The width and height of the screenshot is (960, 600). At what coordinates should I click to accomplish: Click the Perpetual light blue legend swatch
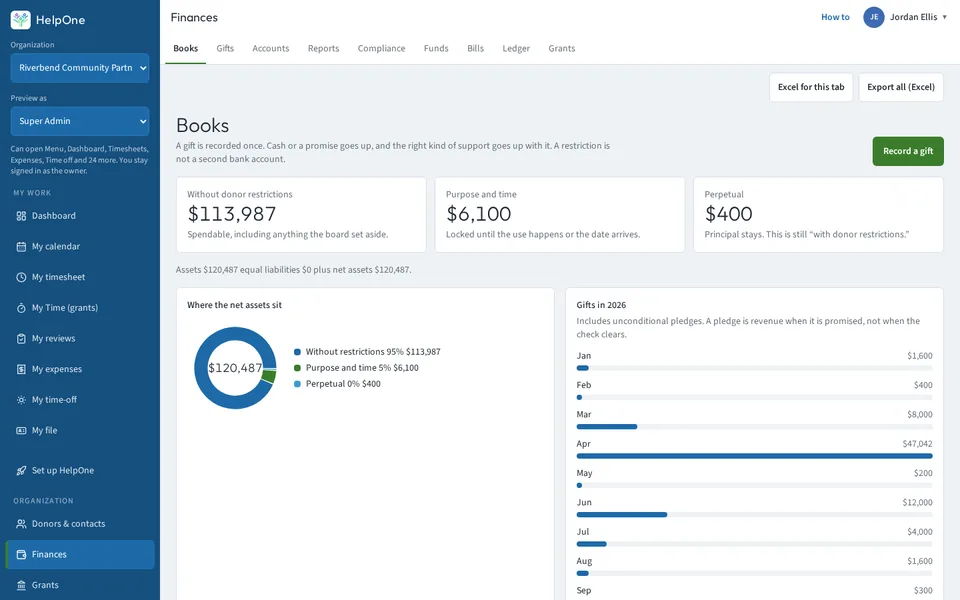pos(298,384)
